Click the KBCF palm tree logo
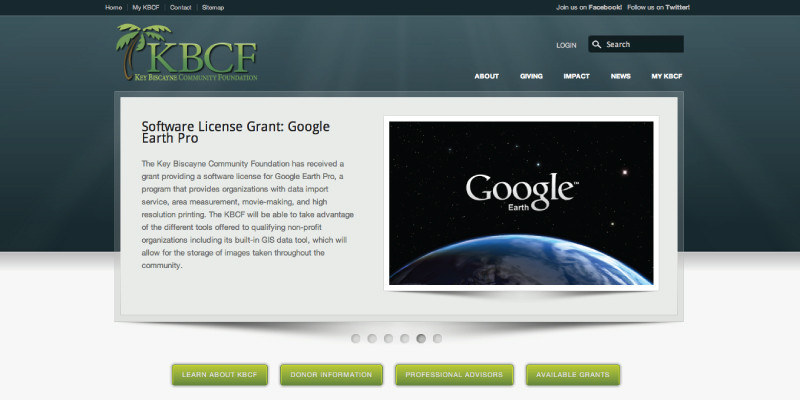Image resolution: width=800 pixels, height=400 pixels. tap(187, 52)
